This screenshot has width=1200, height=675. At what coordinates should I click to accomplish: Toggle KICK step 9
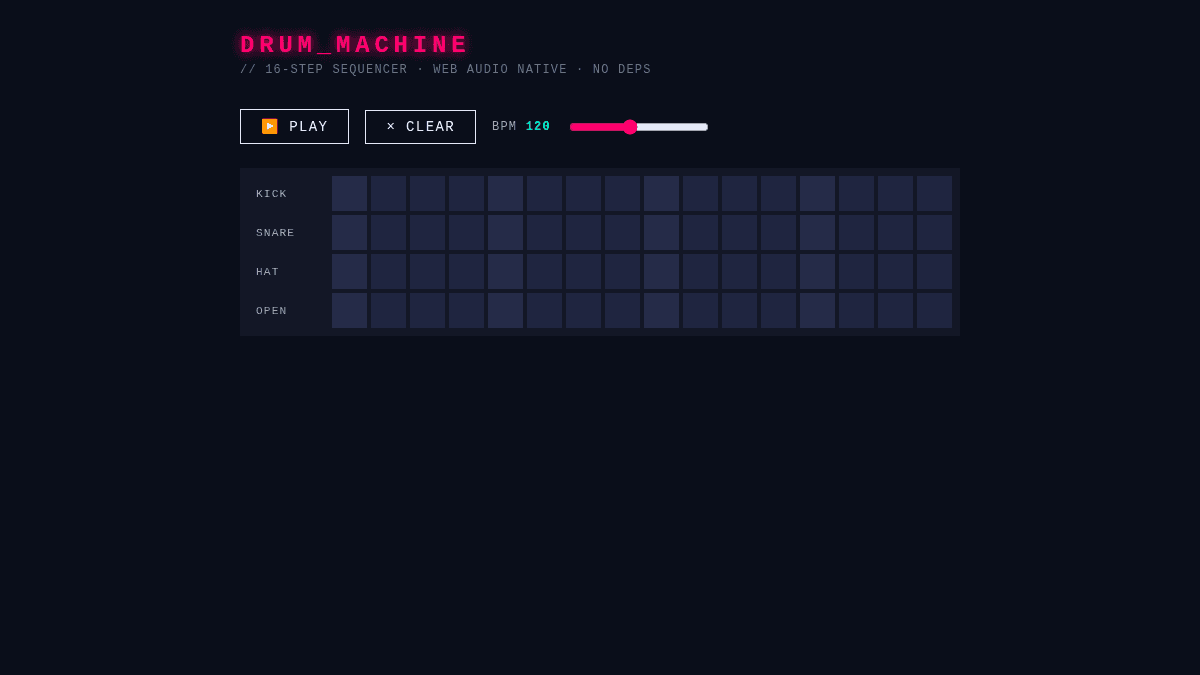661,193
